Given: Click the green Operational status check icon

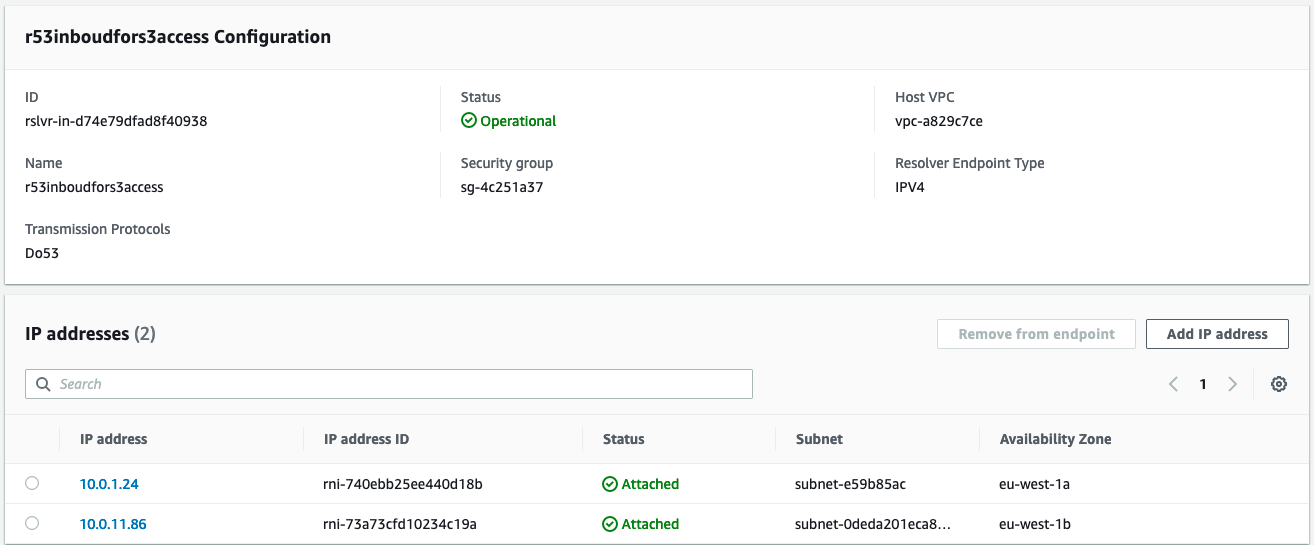Looking at the screenshot, I should point(468,121).
